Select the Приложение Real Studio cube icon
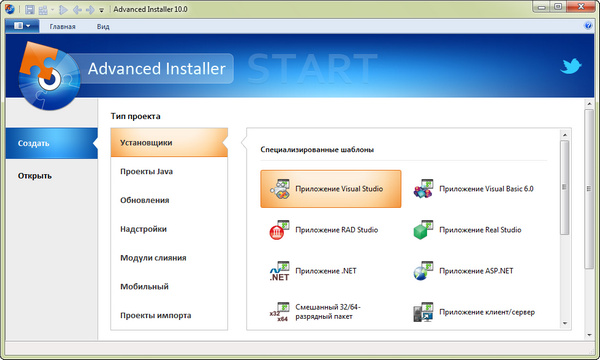 423,230
